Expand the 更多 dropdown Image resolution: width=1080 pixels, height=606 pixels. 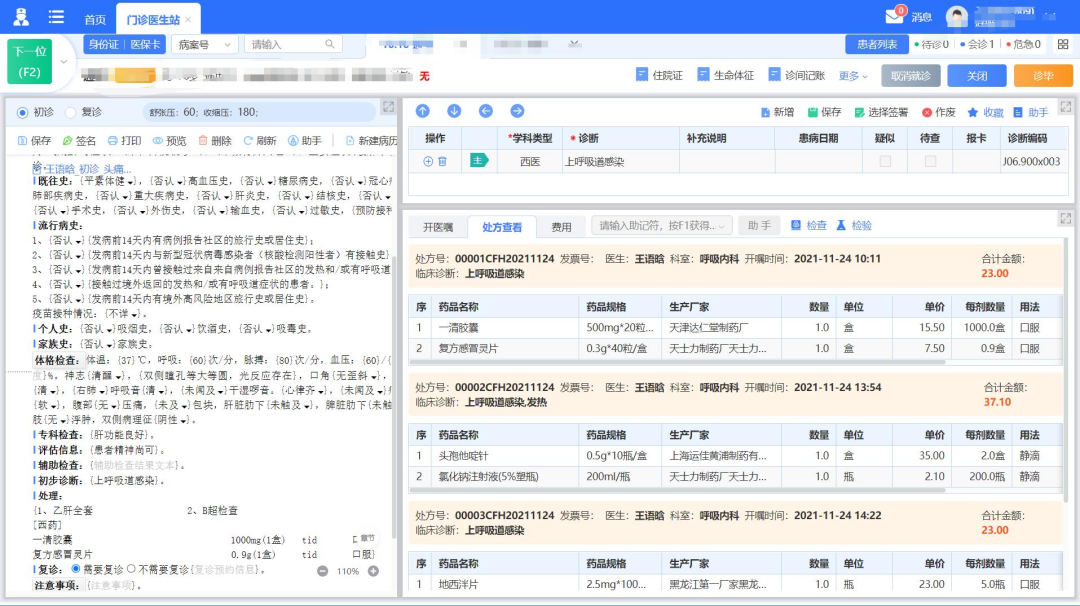853,76
